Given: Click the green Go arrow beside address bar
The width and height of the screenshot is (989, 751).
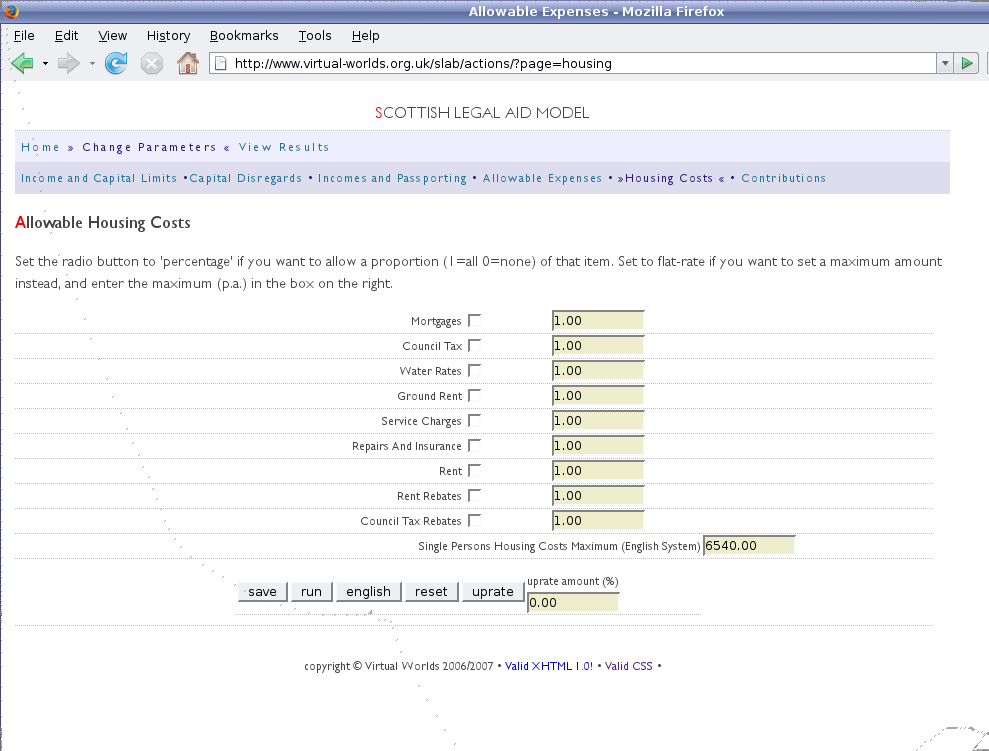Looking at the screenshot, I should pos(967,63).
